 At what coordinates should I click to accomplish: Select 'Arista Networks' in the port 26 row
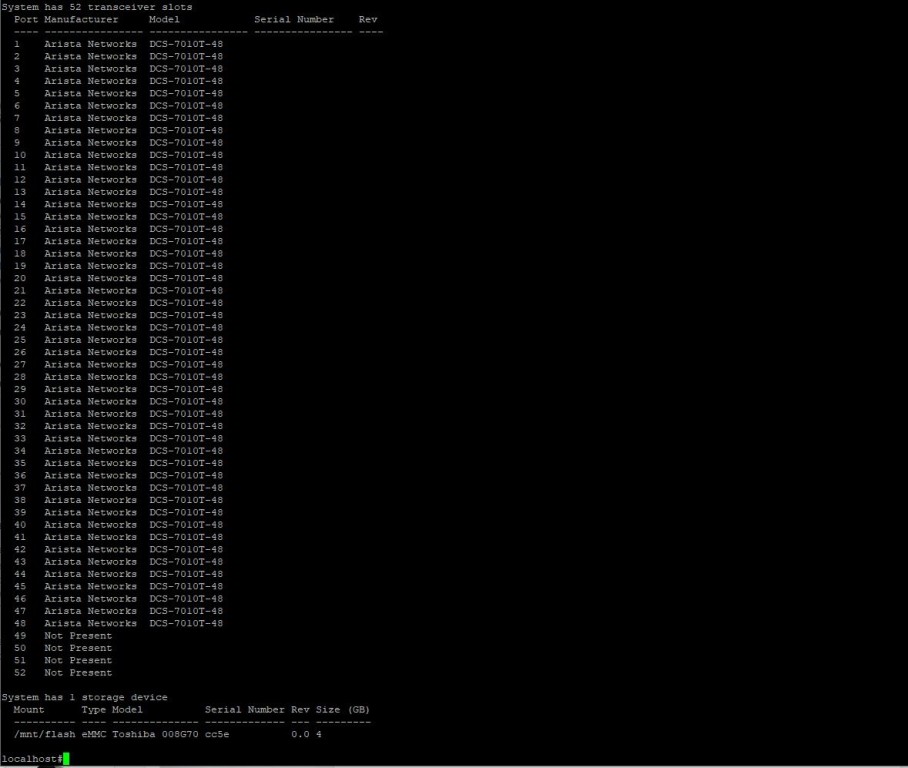tap(90, 352)
